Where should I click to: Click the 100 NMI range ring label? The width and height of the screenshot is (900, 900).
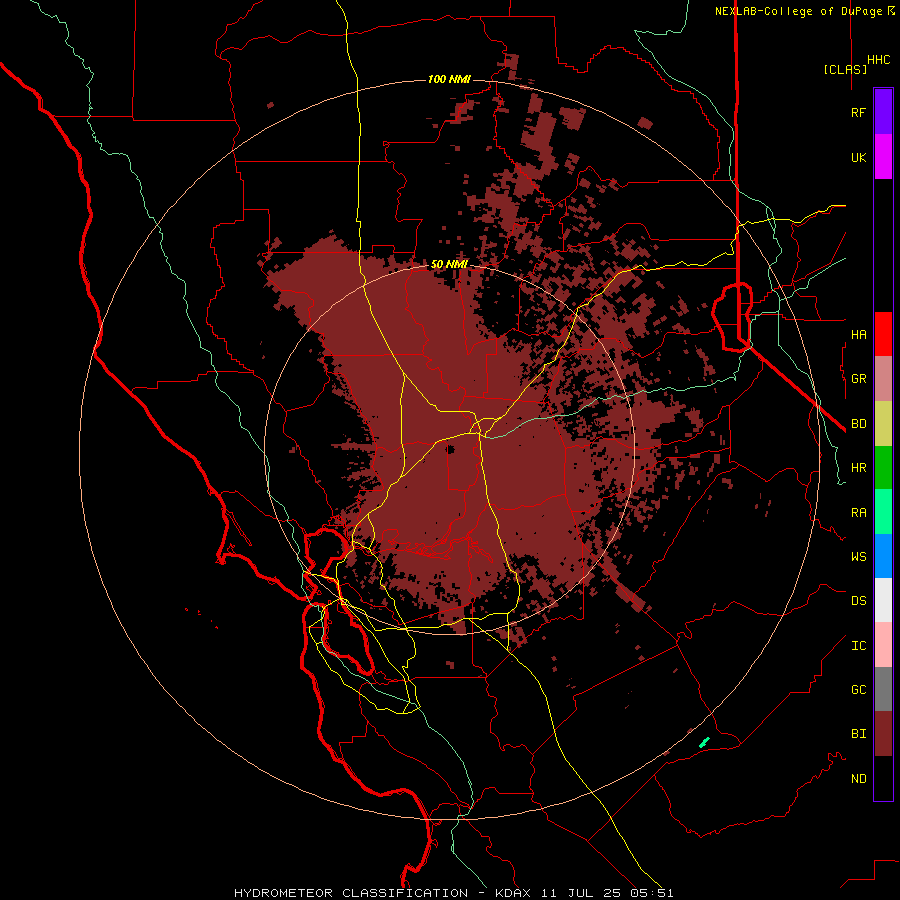coord(449,79)
